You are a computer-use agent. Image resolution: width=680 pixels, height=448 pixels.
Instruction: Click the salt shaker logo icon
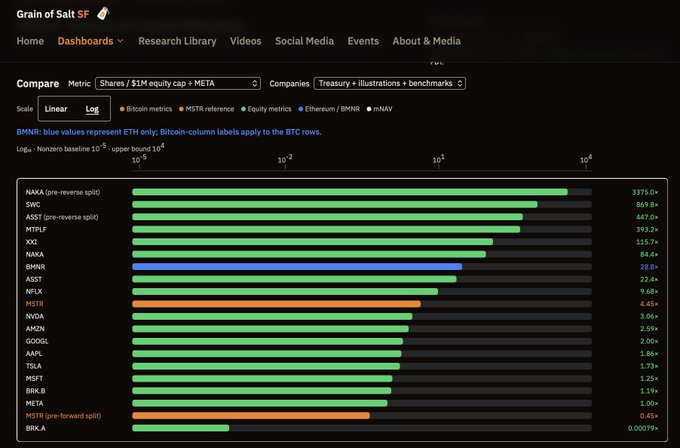click(103, 13)
